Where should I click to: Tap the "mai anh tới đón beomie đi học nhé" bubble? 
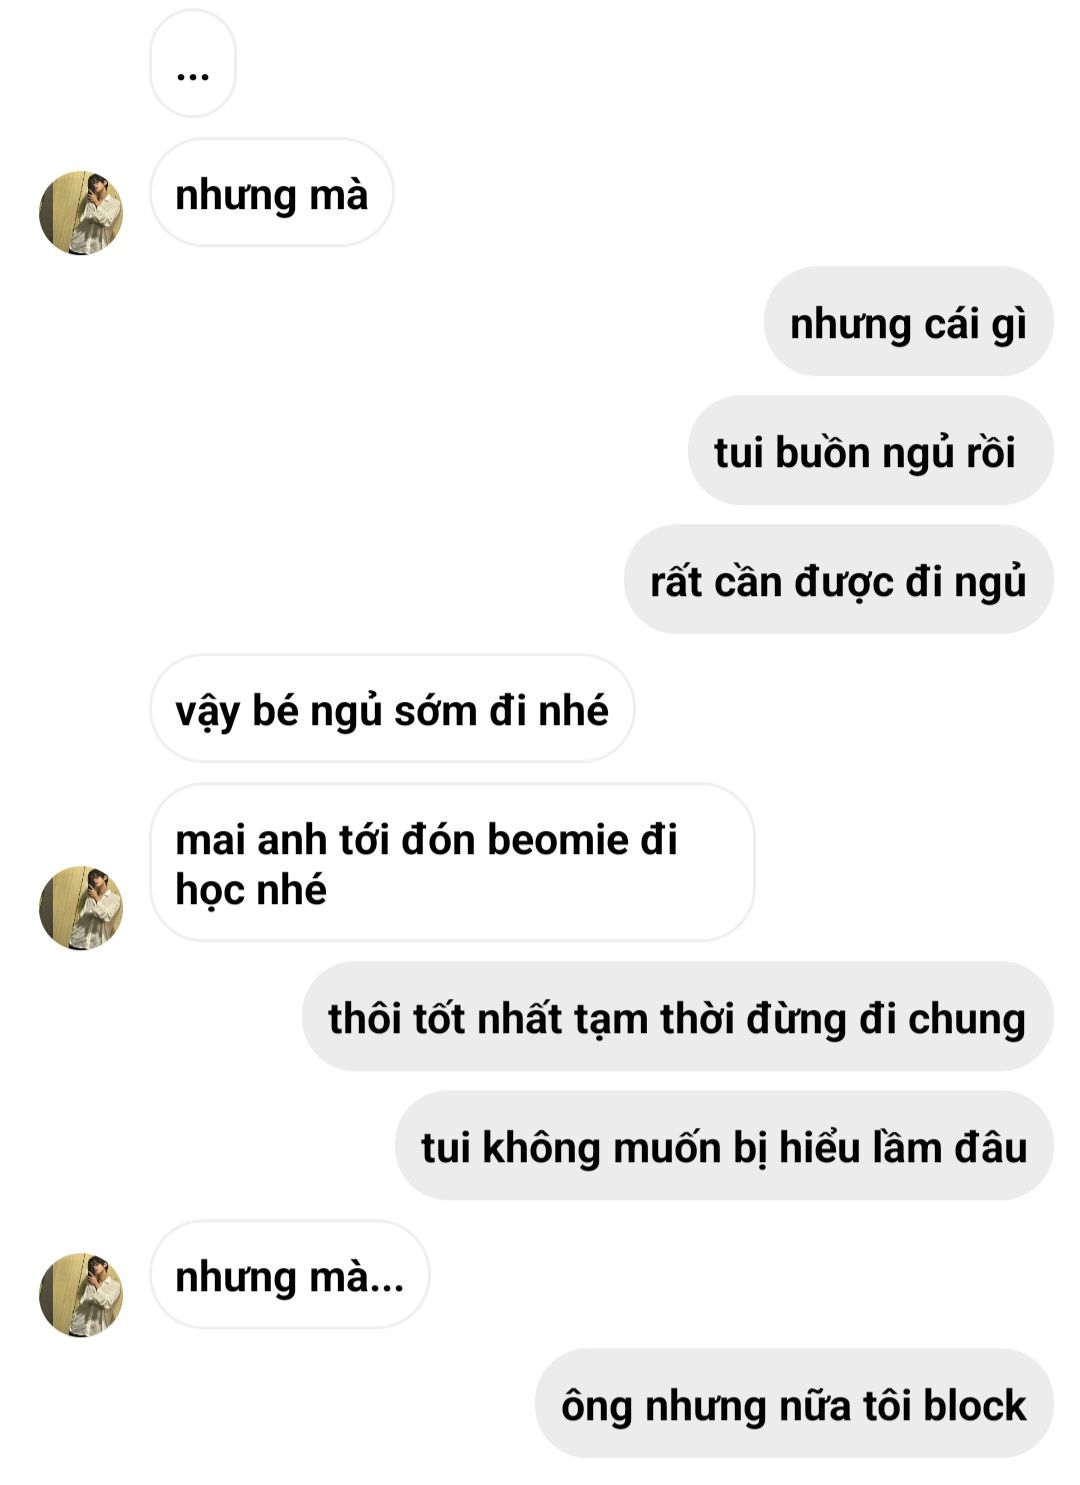(452, 863)
